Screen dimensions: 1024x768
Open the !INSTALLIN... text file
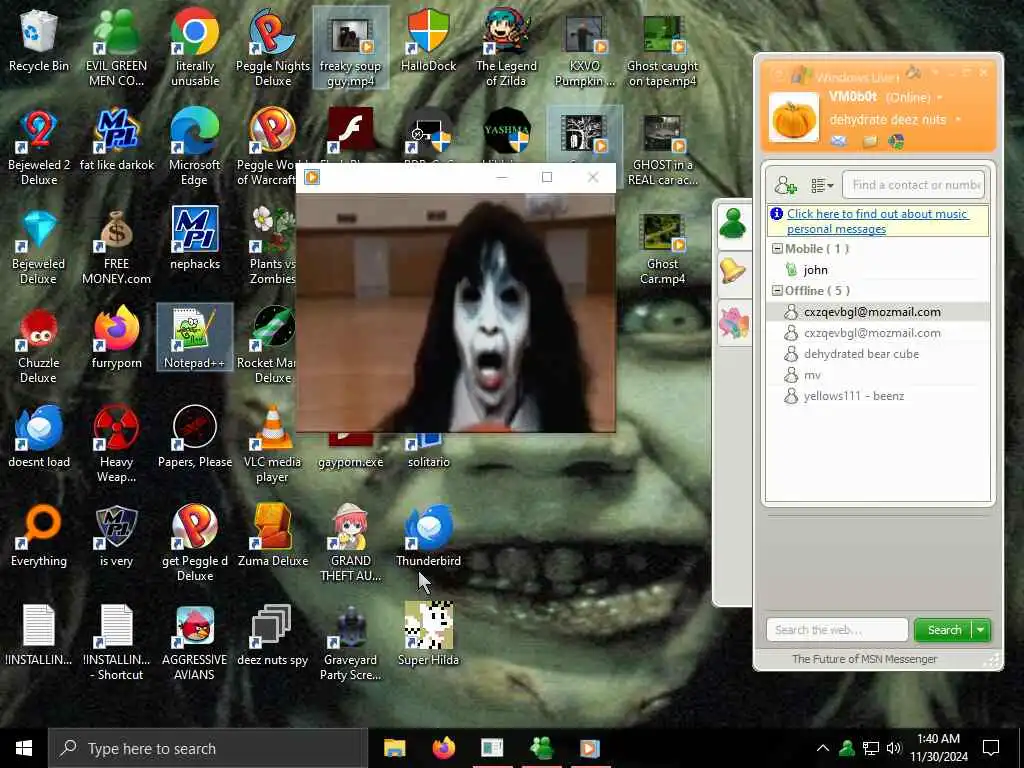click(39, 635)
